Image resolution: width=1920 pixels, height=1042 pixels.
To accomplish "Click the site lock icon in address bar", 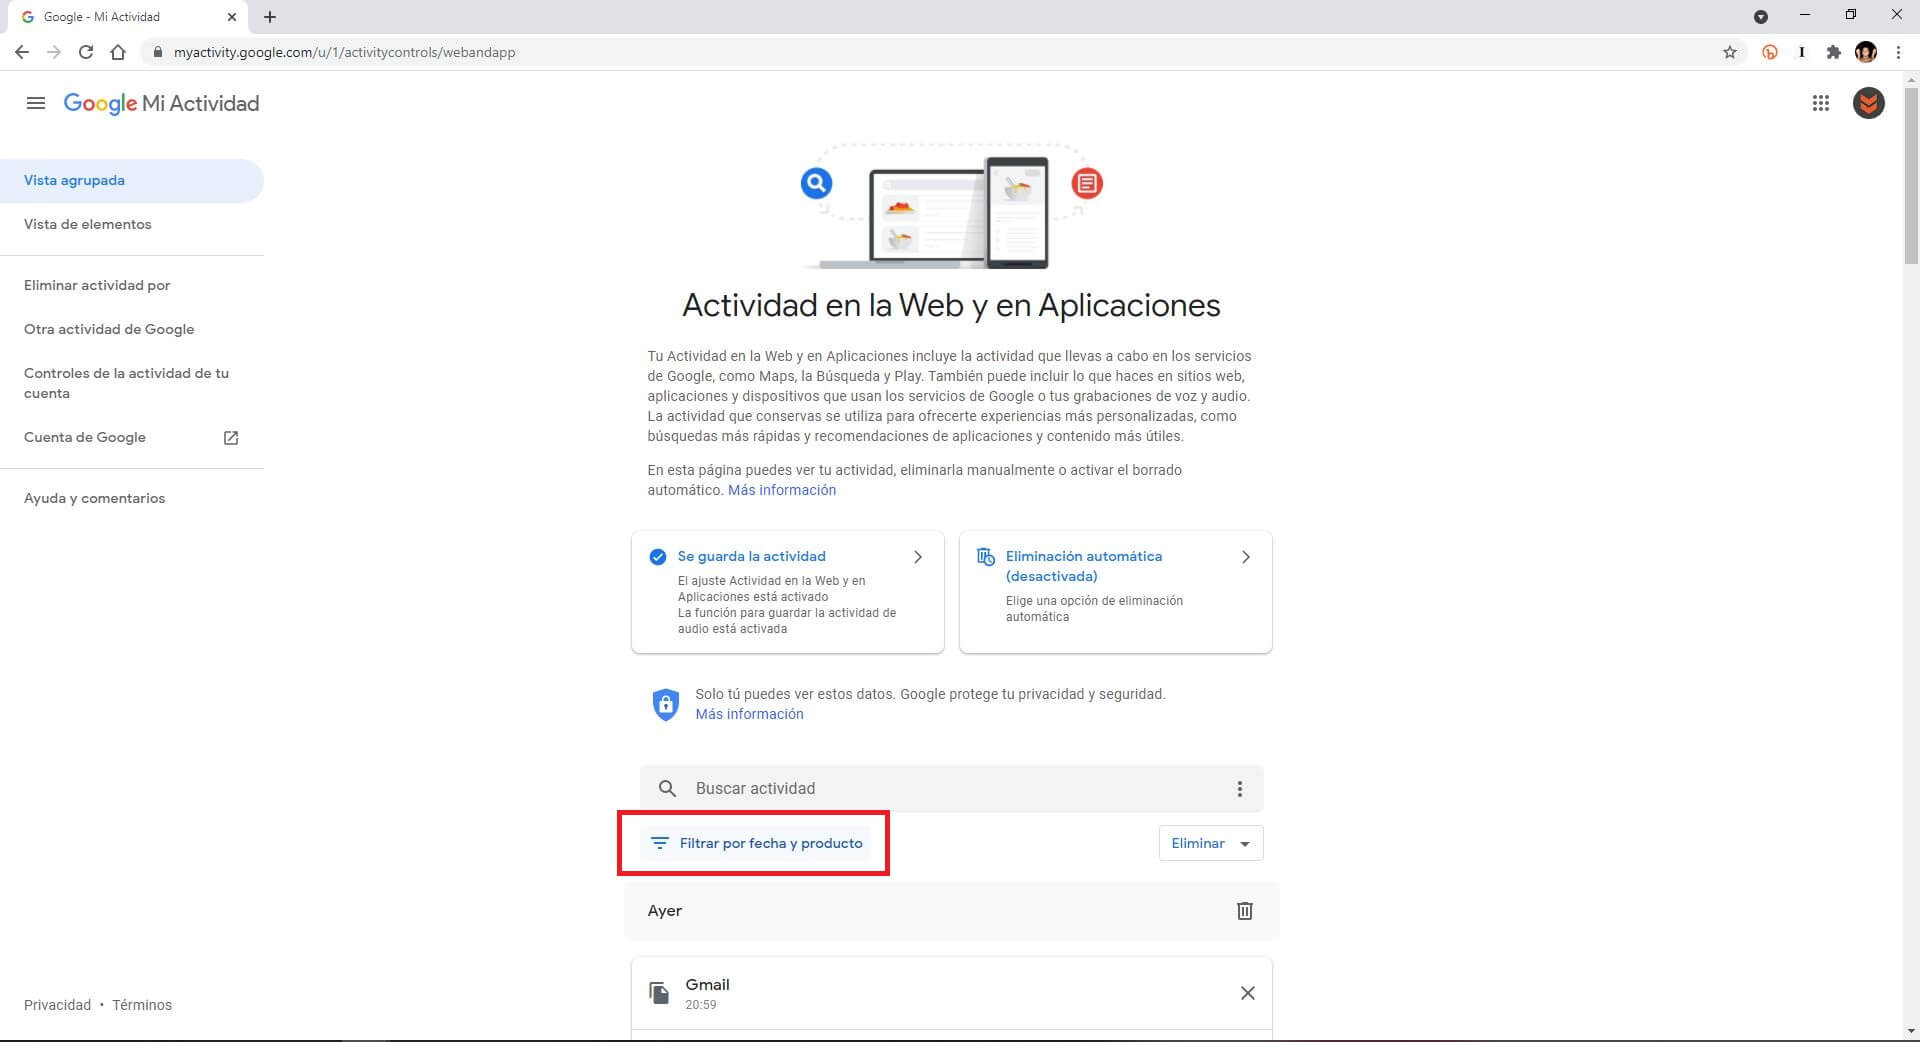I will [157, 52].
